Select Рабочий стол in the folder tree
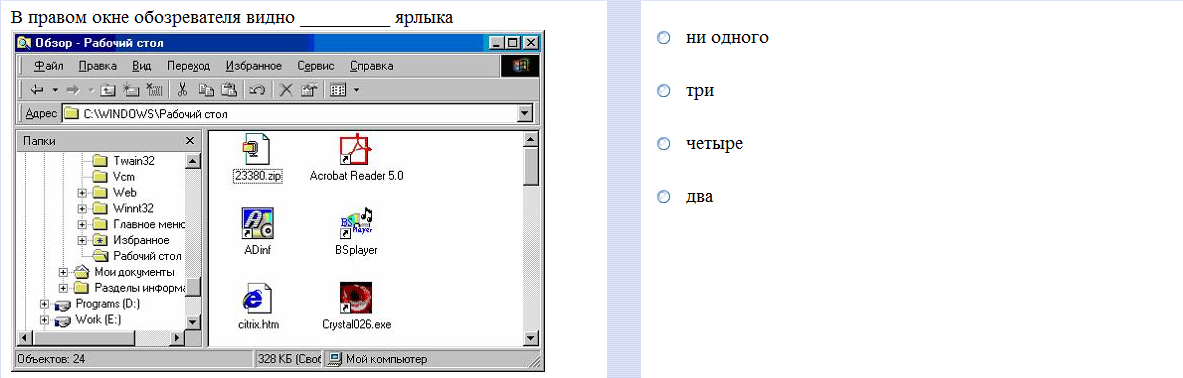Image resolution: width=1183 pixels, height=378 pixels. coord(147,256)
